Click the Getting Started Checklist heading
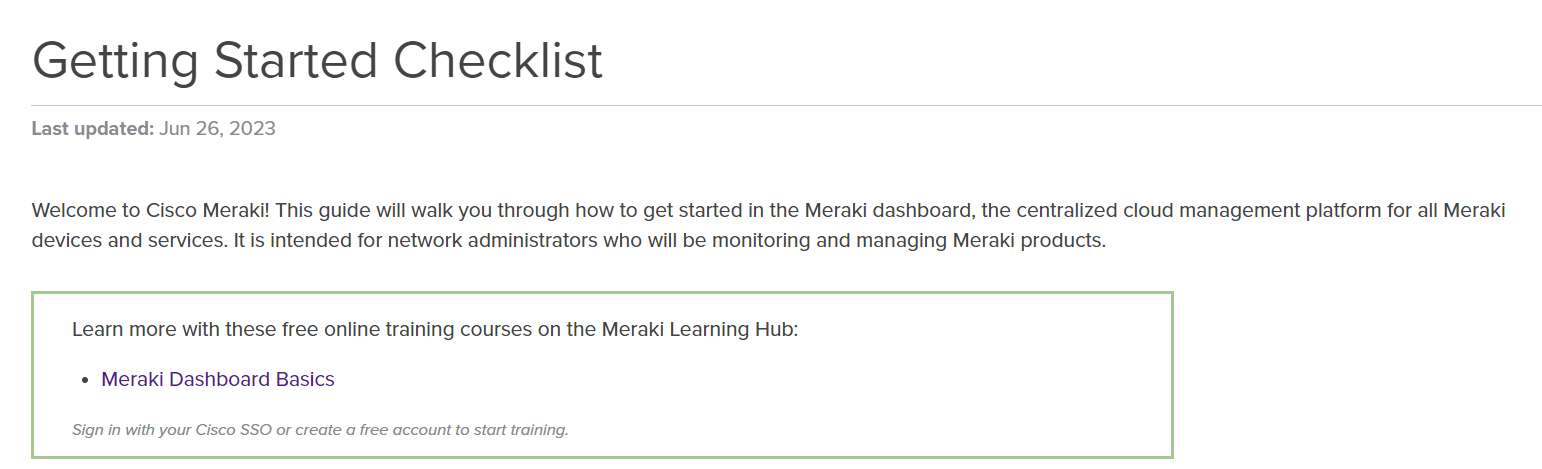The height and width of the screenshot is (469, 1542). (317, 61)
